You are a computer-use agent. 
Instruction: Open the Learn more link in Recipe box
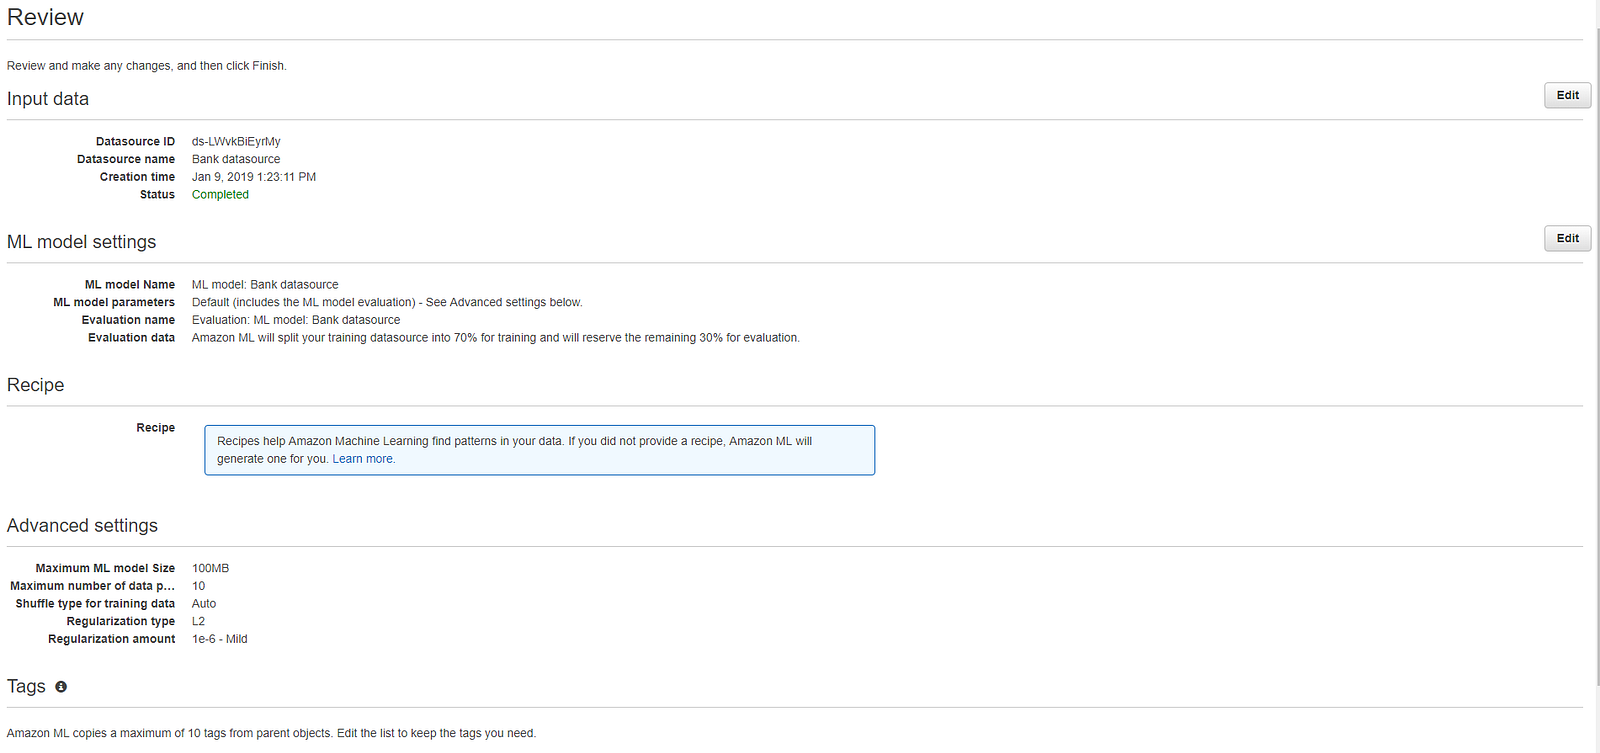click(x=363, y=459)
